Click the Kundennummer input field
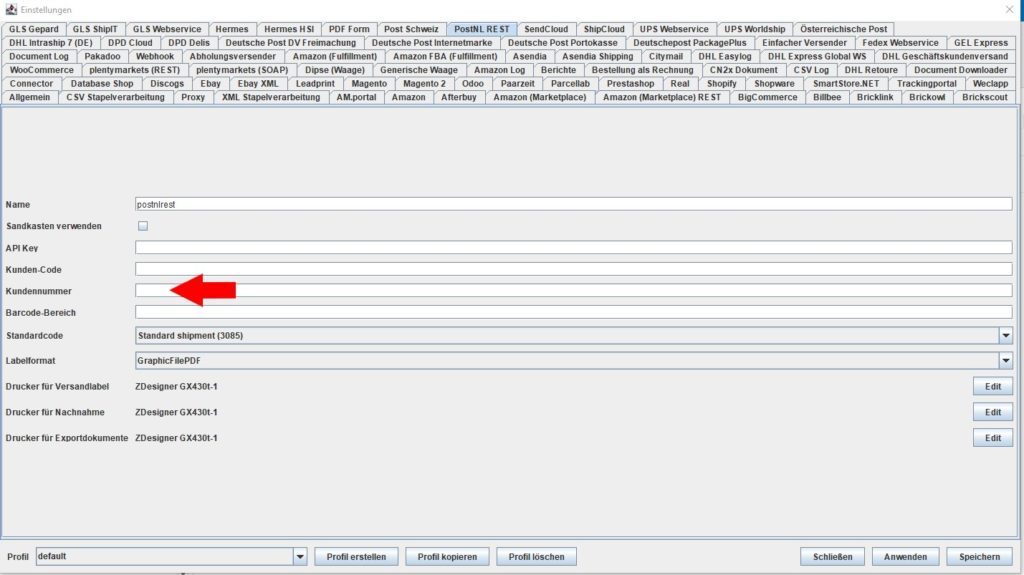 click(573, 291)
